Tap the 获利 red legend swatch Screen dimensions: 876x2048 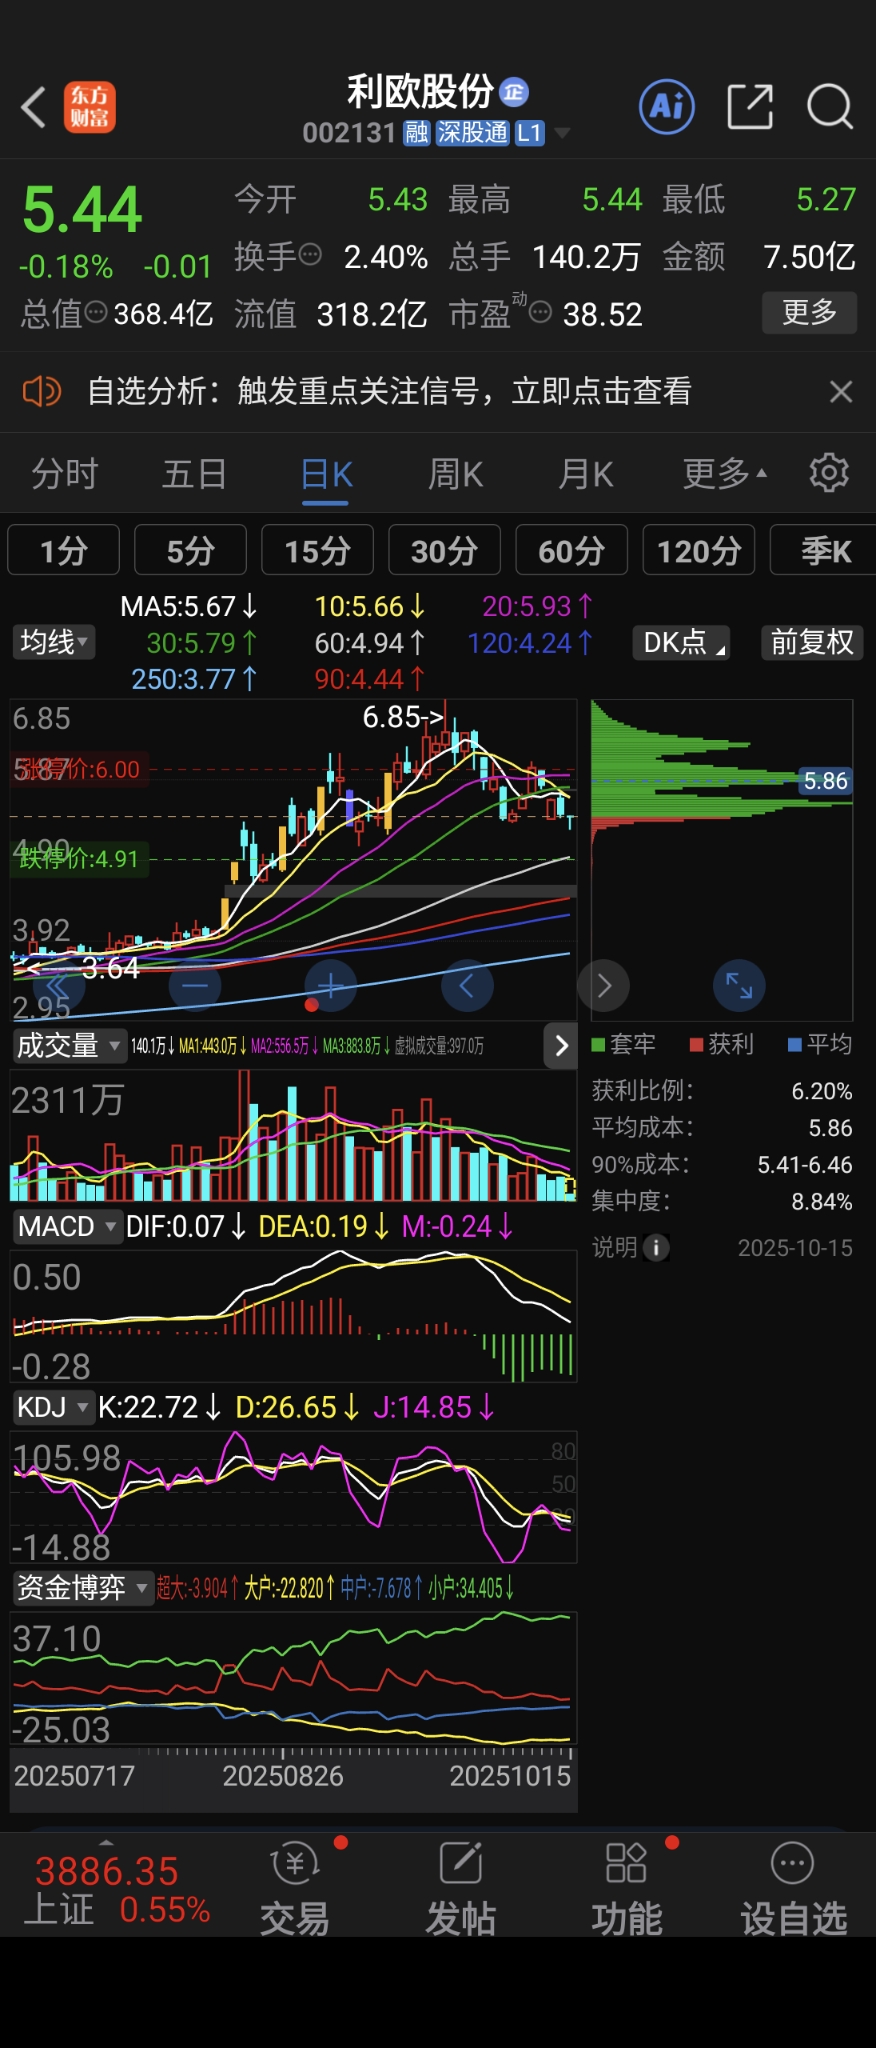(x=696, y=1045)
